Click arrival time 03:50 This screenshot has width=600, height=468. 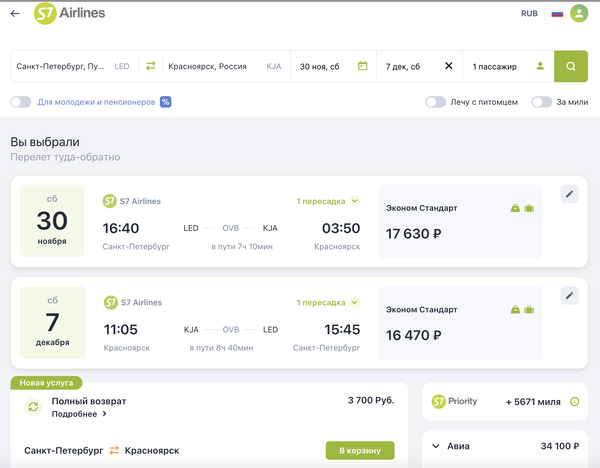coord(341,228)
